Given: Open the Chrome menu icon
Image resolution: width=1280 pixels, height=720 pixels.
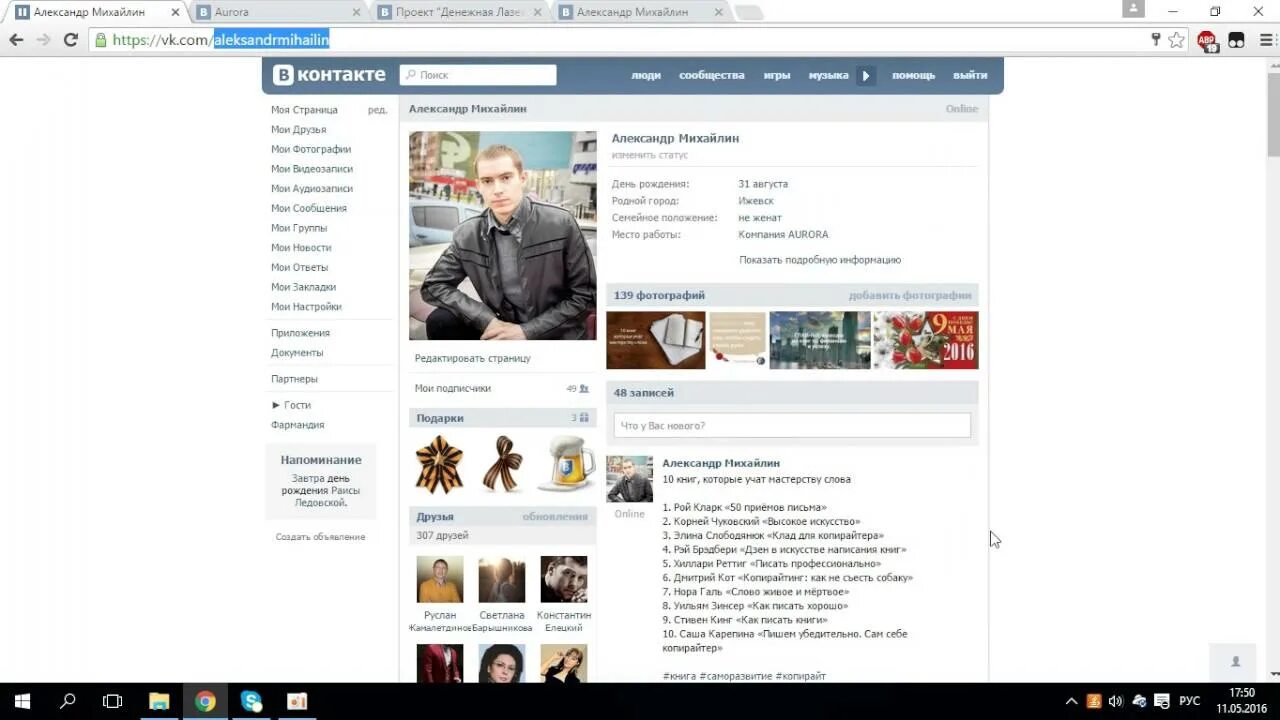Looking at the screenshot, I should pos(1266,40).
